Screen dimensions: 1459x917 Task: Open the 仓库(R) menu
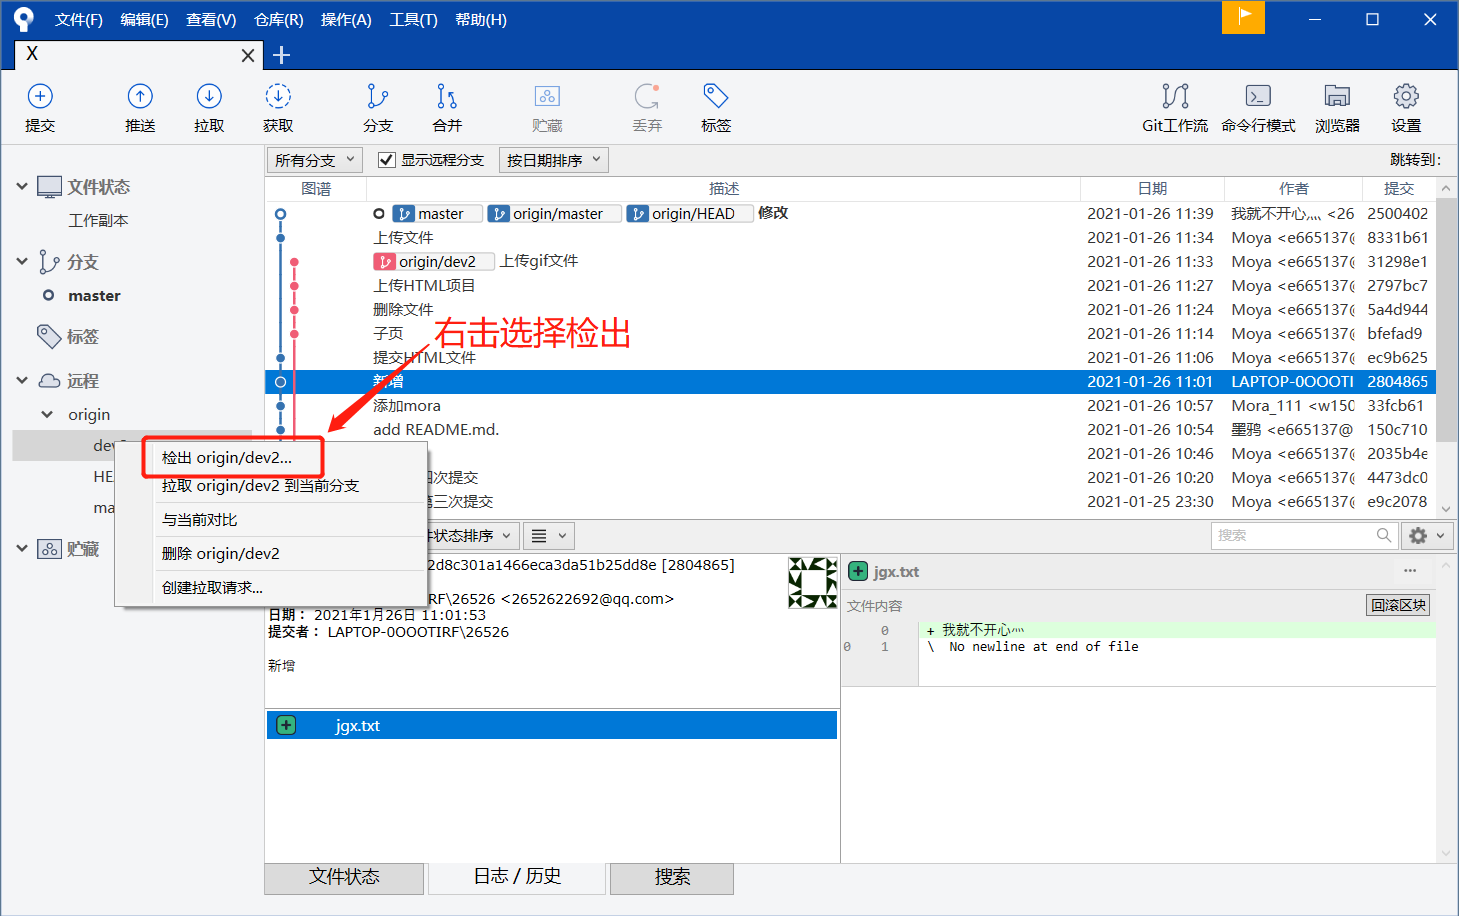278,19
